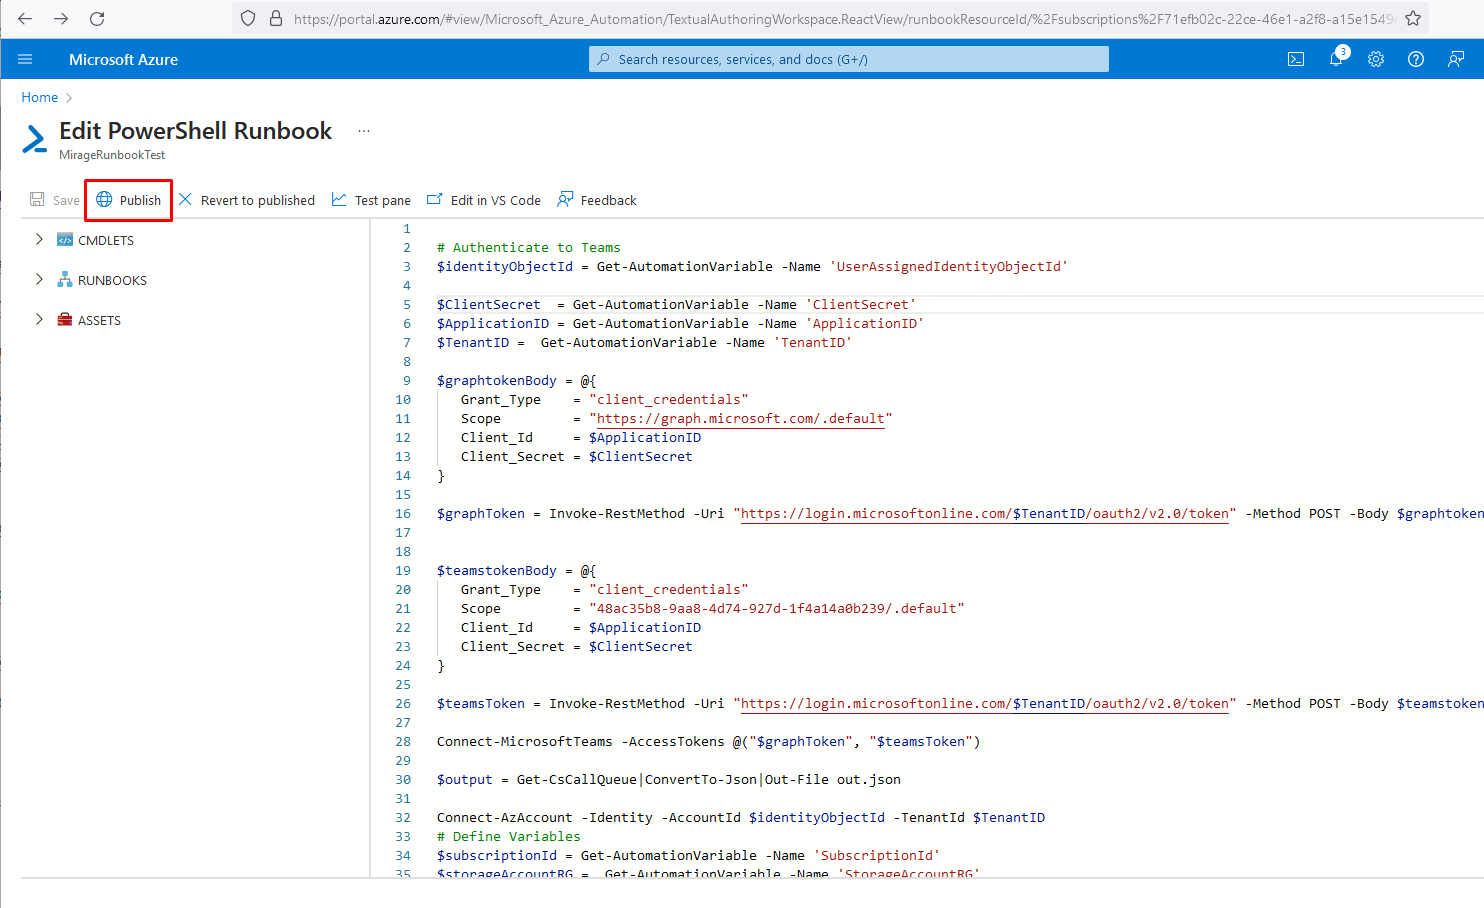Open the help question mark menu
The width and height of the screenshot is (1484, 908).
point(1416,59)
